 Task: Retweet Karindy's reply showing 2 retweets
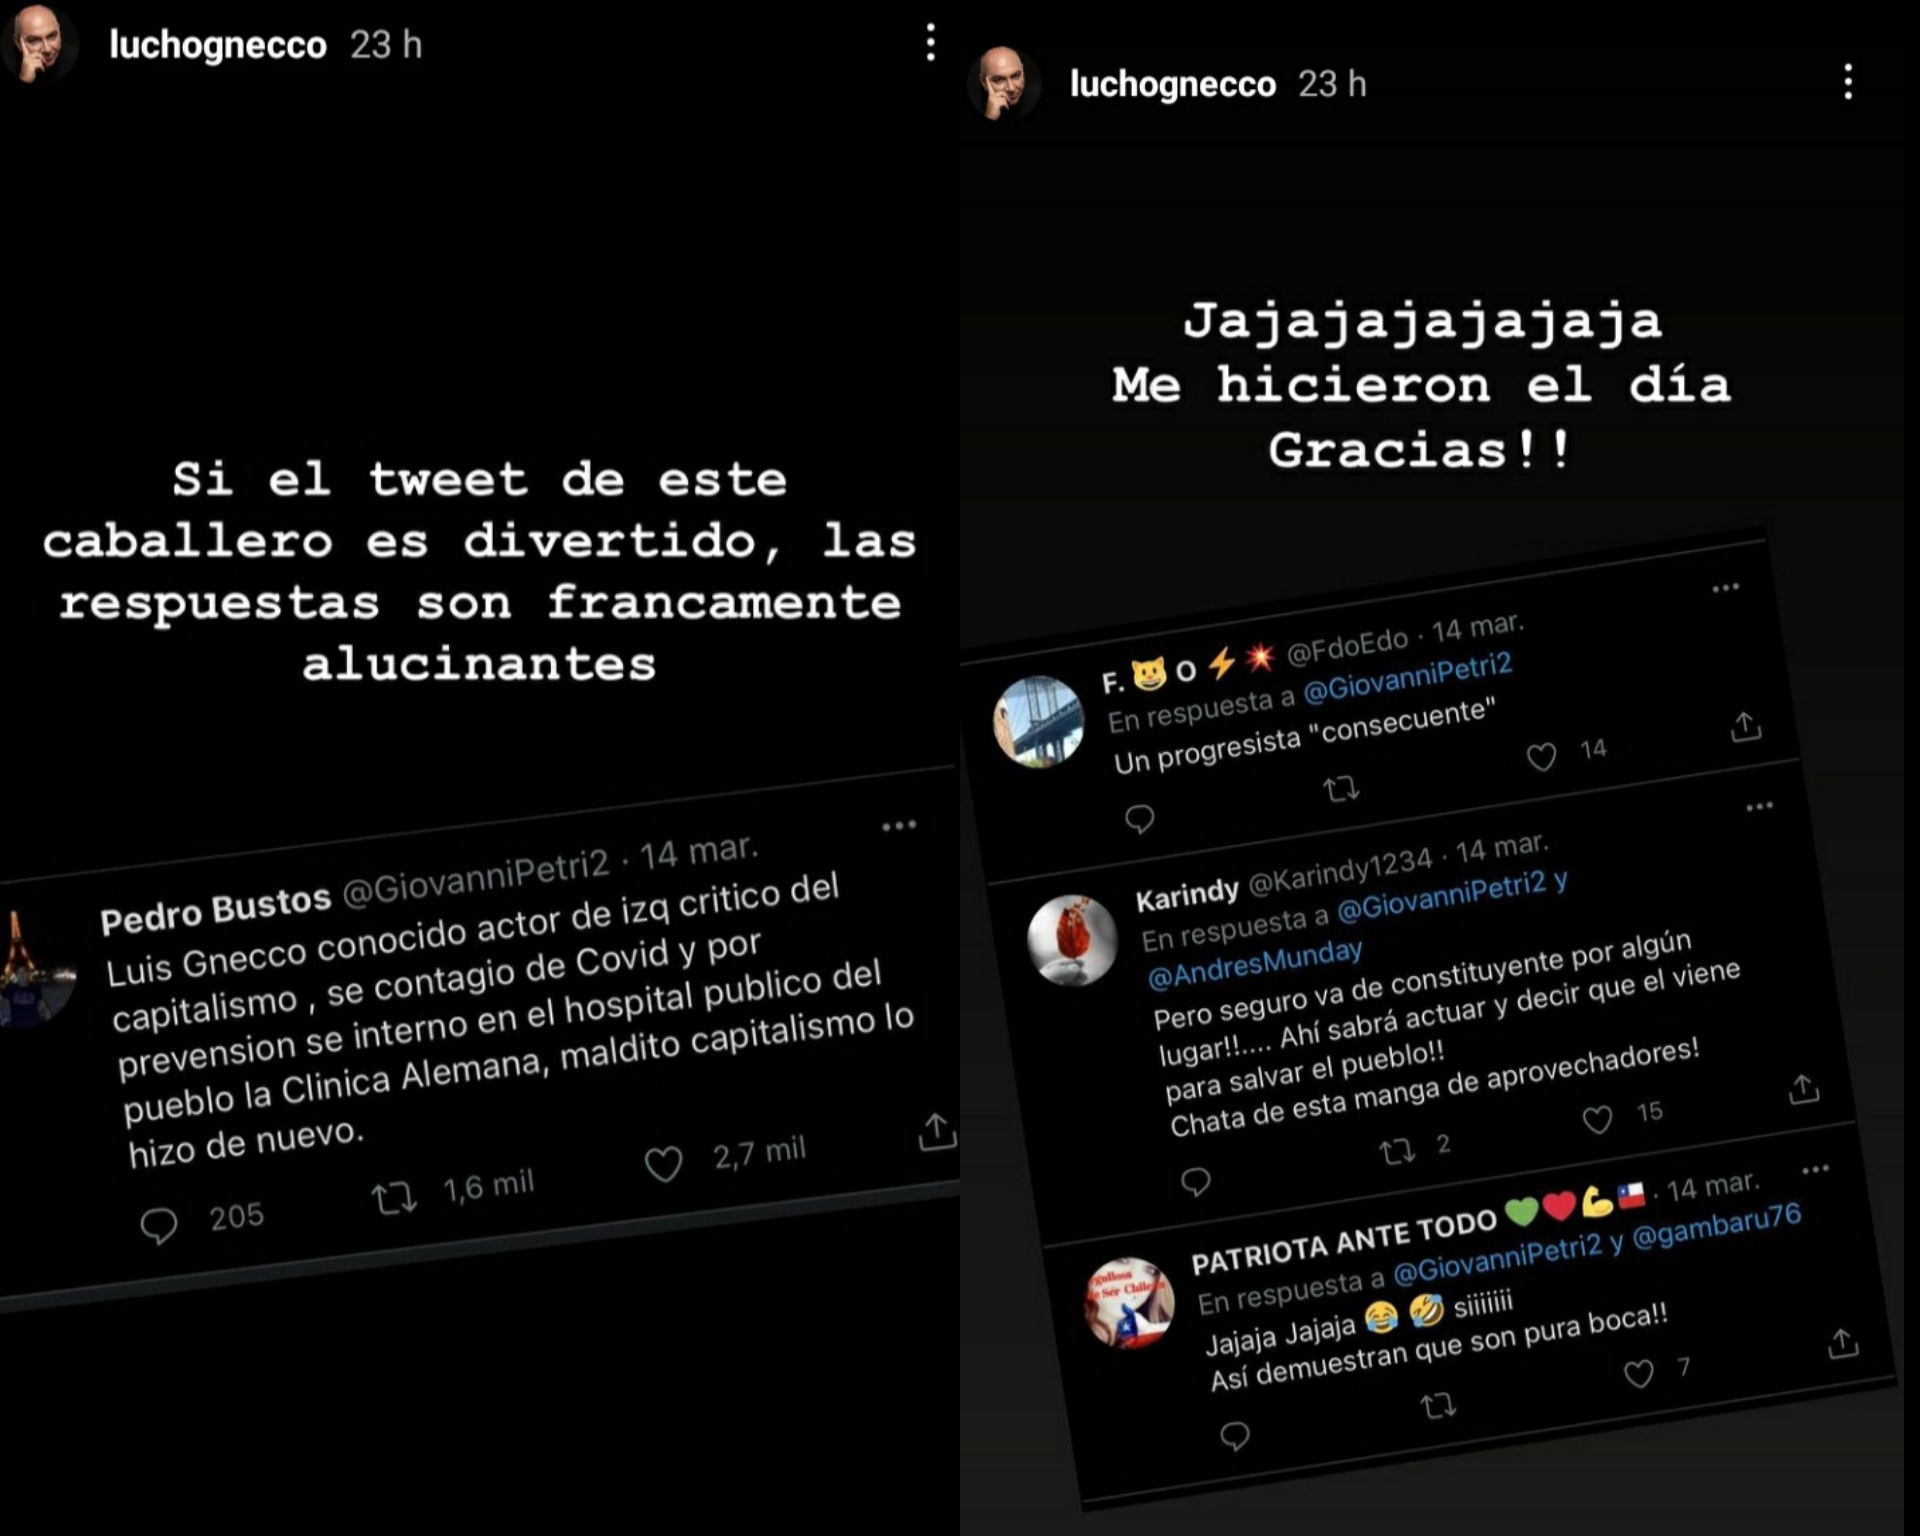[x=1397, y=1152]
